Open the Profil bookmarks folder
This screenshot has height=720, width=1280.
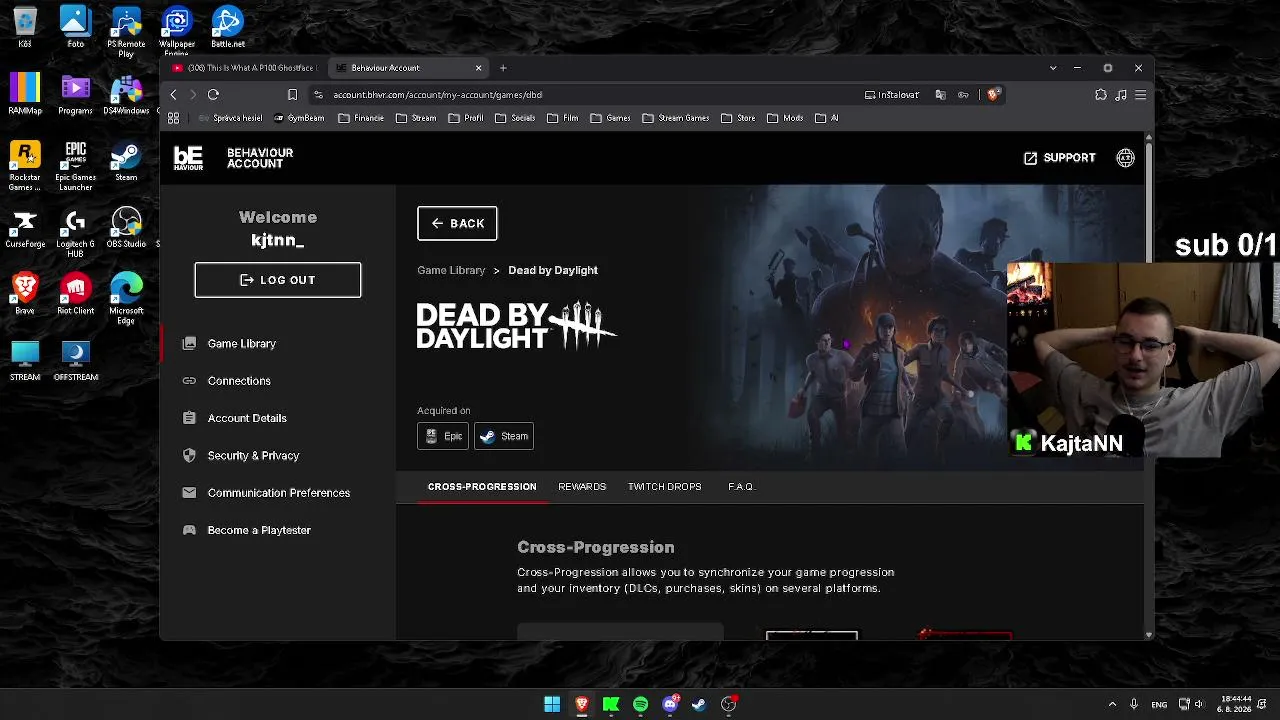(466, 118)
